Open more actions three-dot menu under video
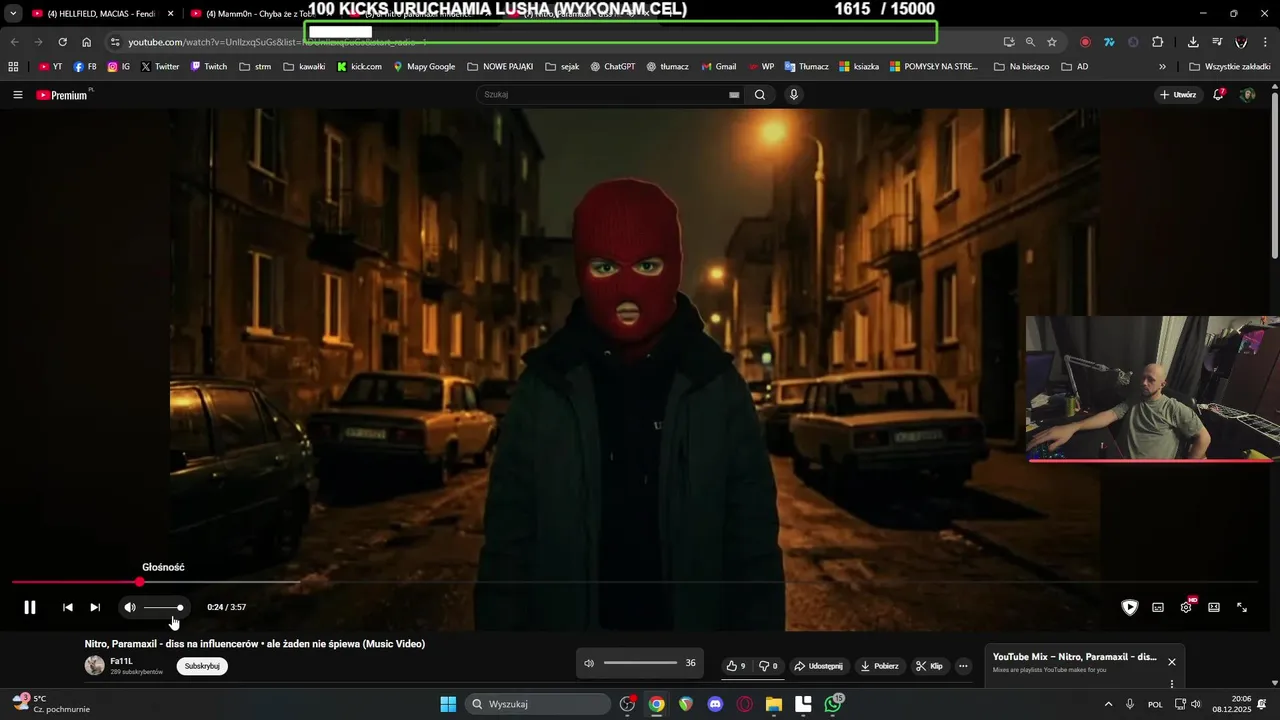This screenshot has width=1280, height=720. [963, 666]
